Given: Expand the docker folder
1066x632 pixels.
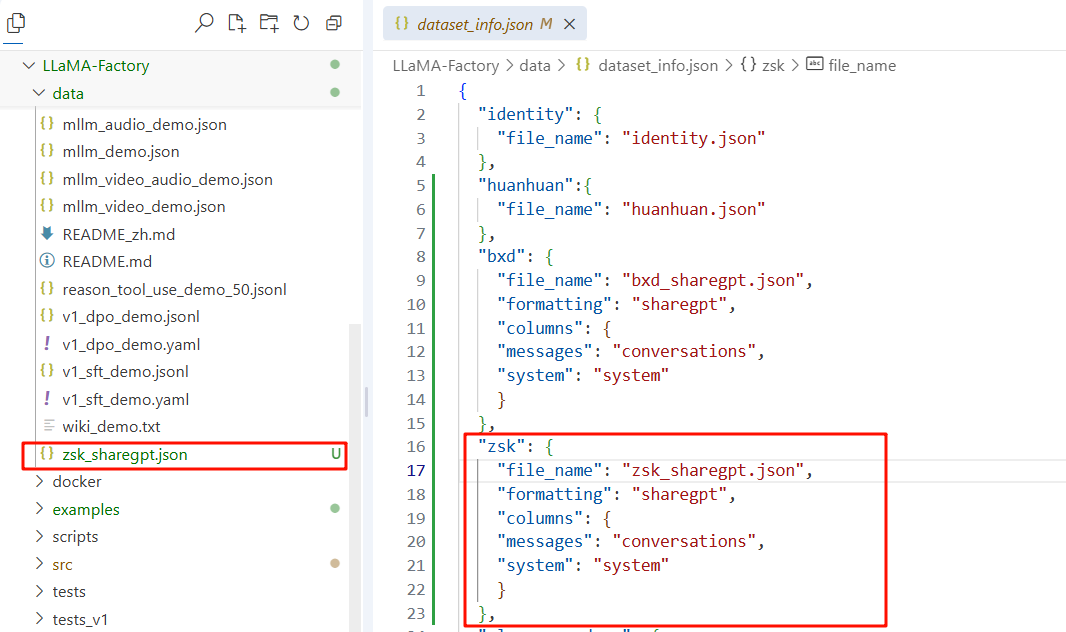Looking at the screenshot, I should click(76, 482).
